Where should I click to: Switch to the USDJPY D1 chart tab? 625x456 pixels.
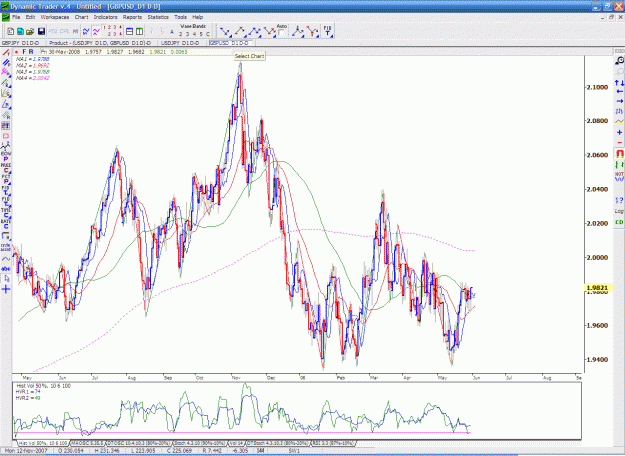pyautogui.click(x=180, y=43)
